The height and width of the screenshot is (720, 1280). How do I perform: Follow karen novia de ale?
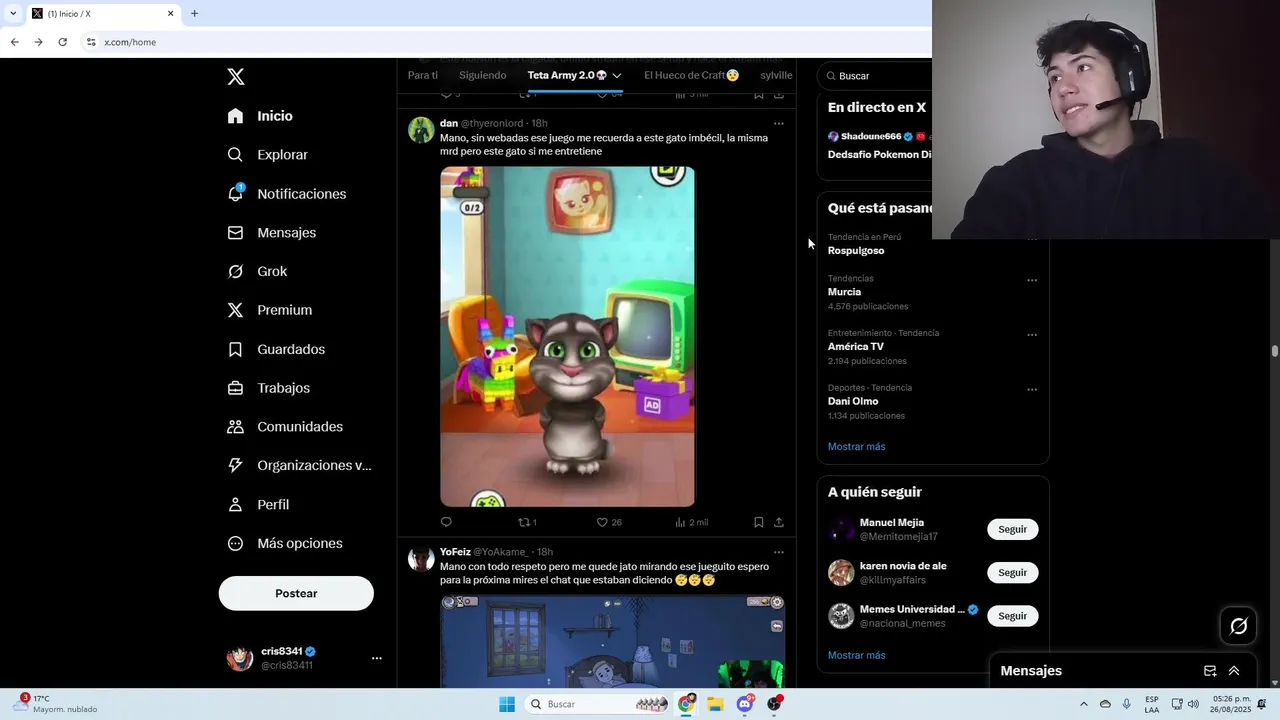1012,572
